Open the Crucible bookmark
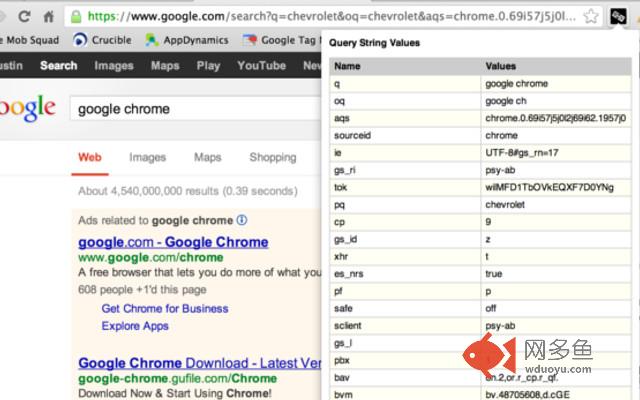Image resolution: width=640 pixels, height=400 pixels. pyautogui.click(x=102, y=40)
